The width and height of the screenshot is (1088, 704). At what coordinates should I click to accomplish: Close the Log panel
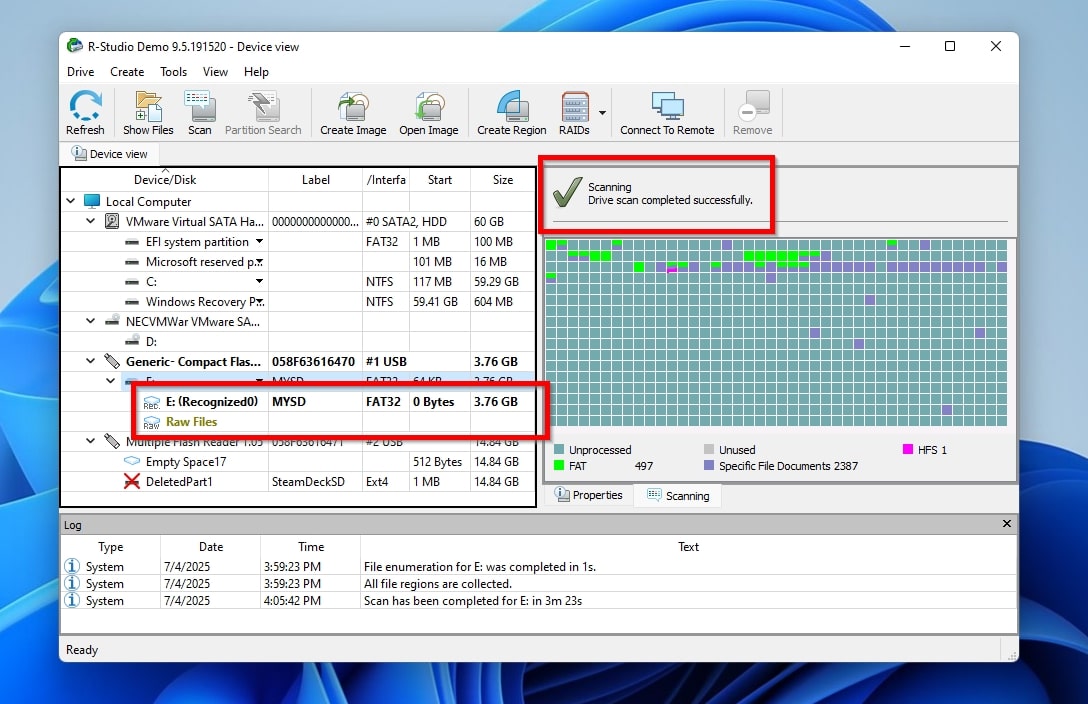coord(1007,524)
